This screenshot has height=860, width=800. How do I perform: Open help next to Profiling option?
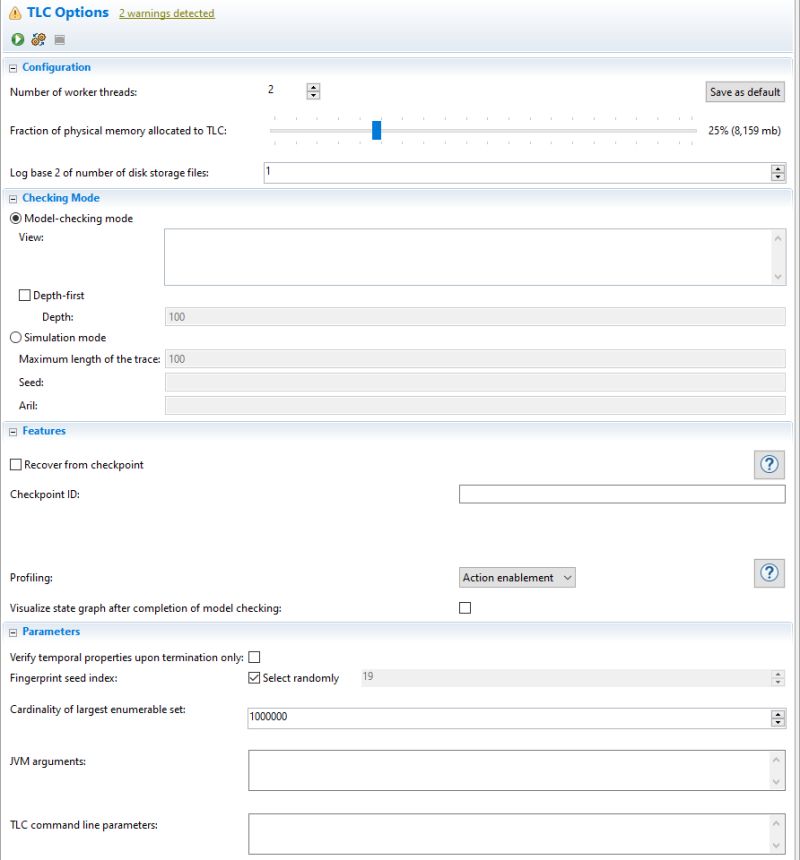(768, 573)
